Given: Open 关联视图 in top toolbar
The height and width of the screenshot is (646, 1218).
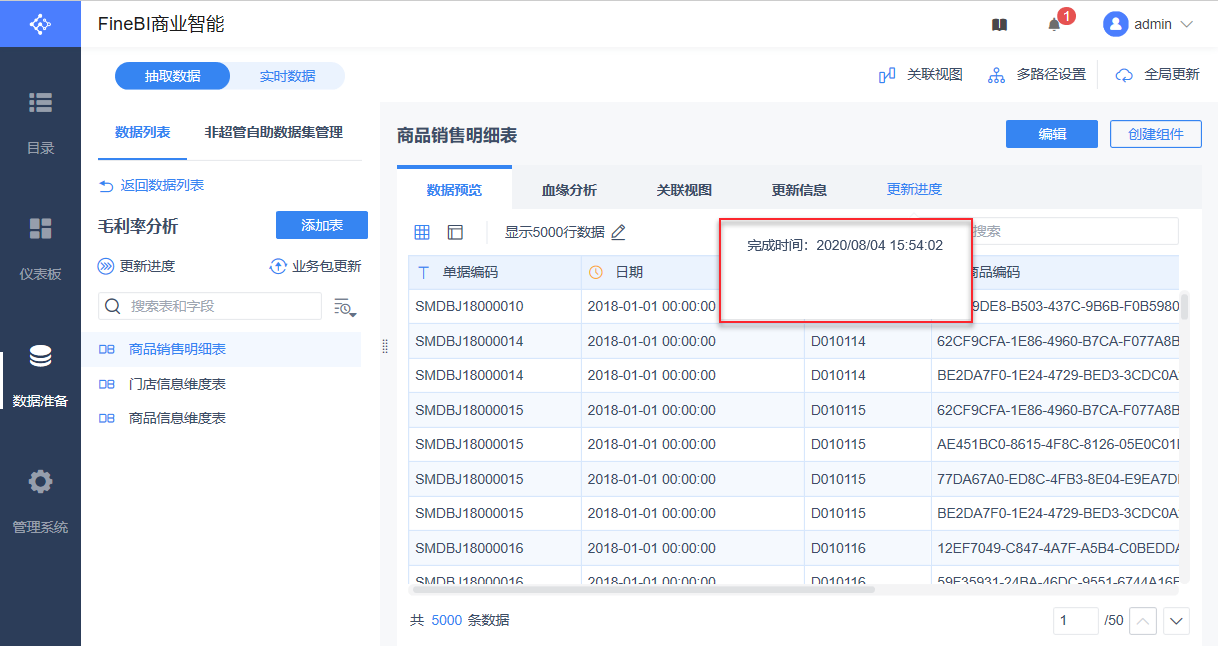Looking at the screenshot, I should pyautogui.click(x=920, y=74).
